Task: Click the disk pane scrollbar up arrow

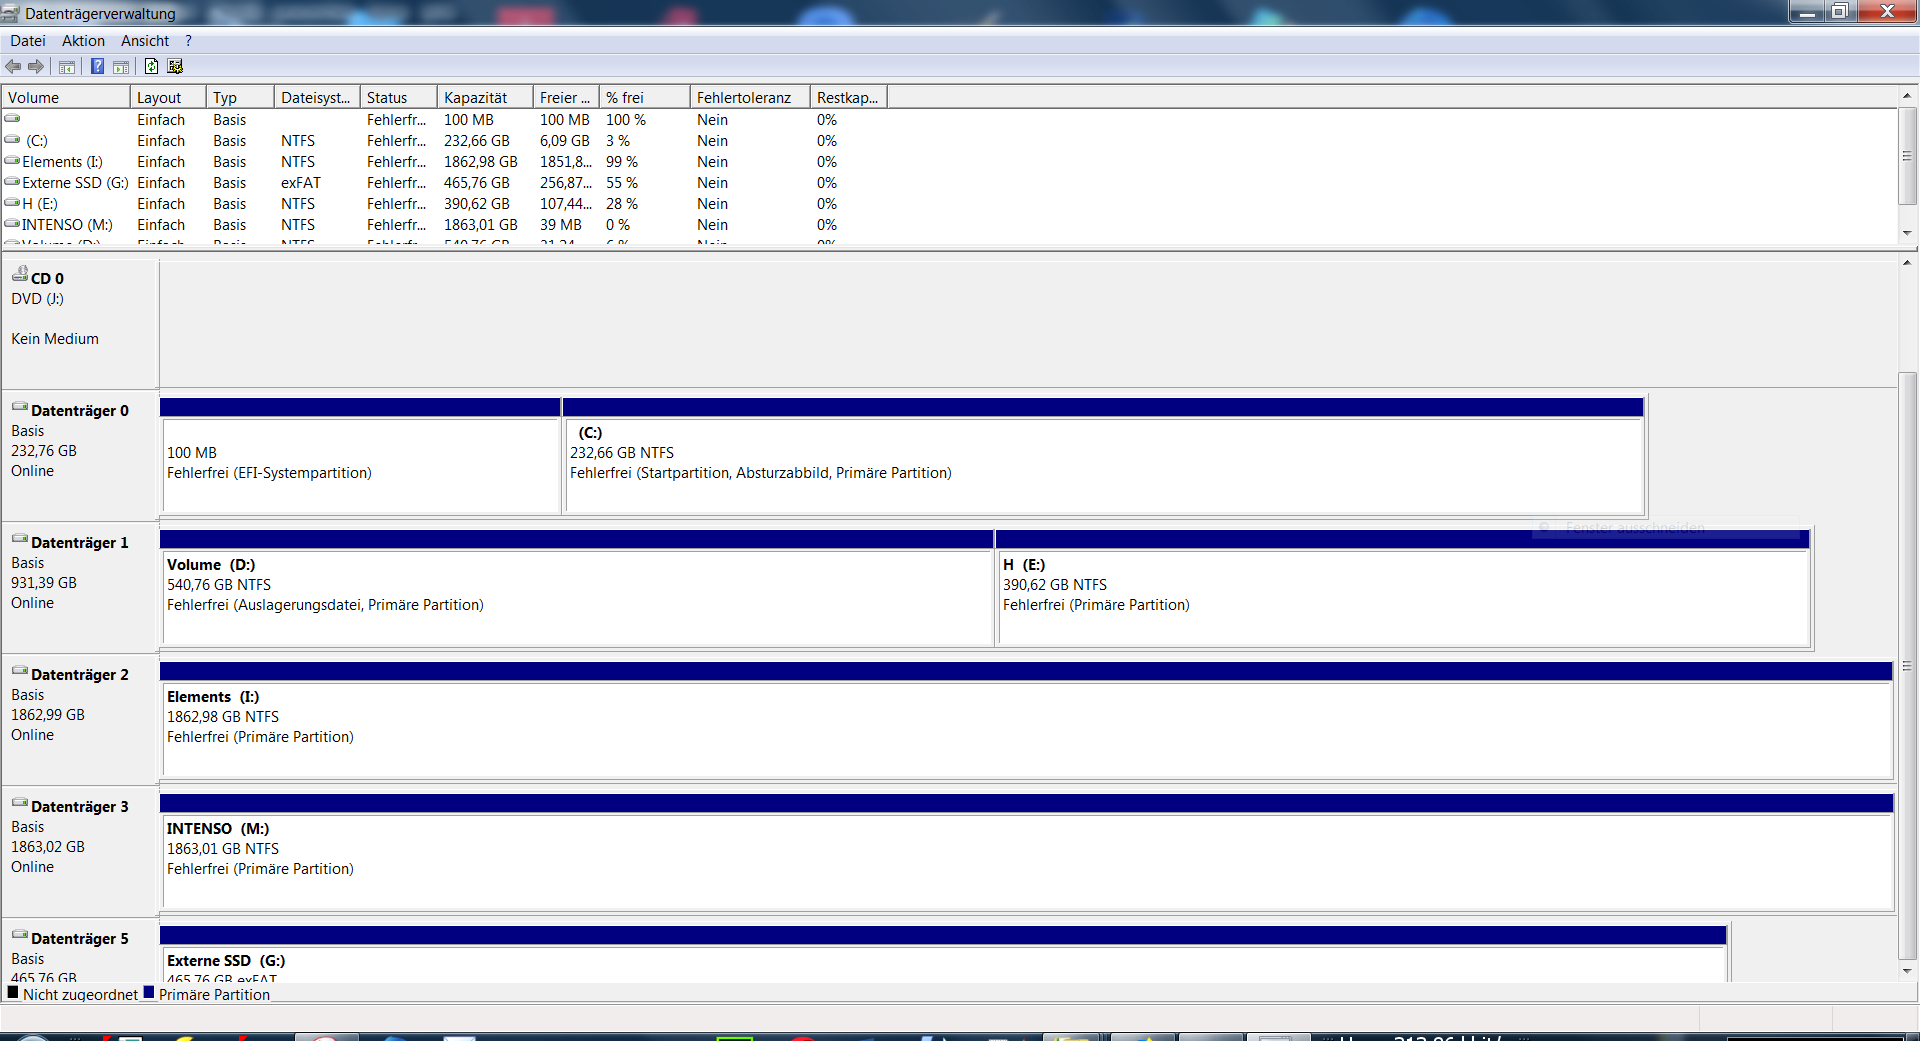Action: (x=1907, y=263)
